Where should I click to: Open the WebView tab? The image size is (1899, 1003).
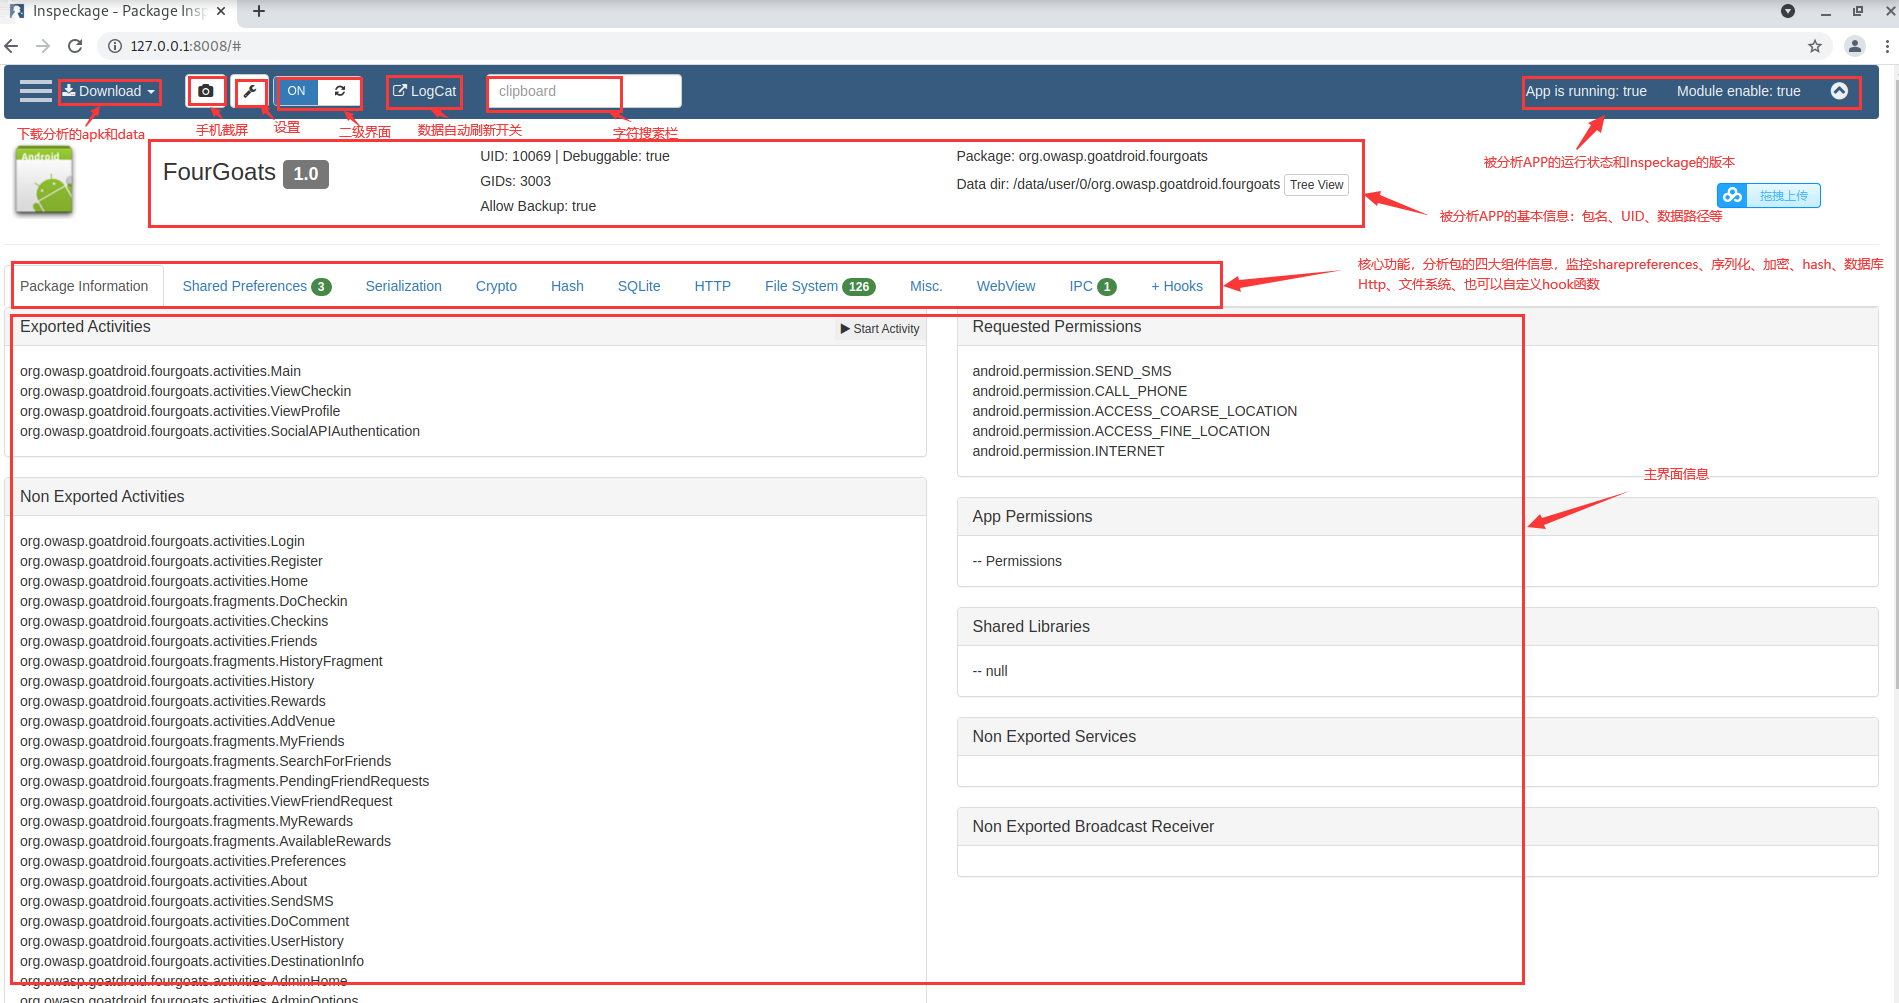click(x=1006, y=286)
